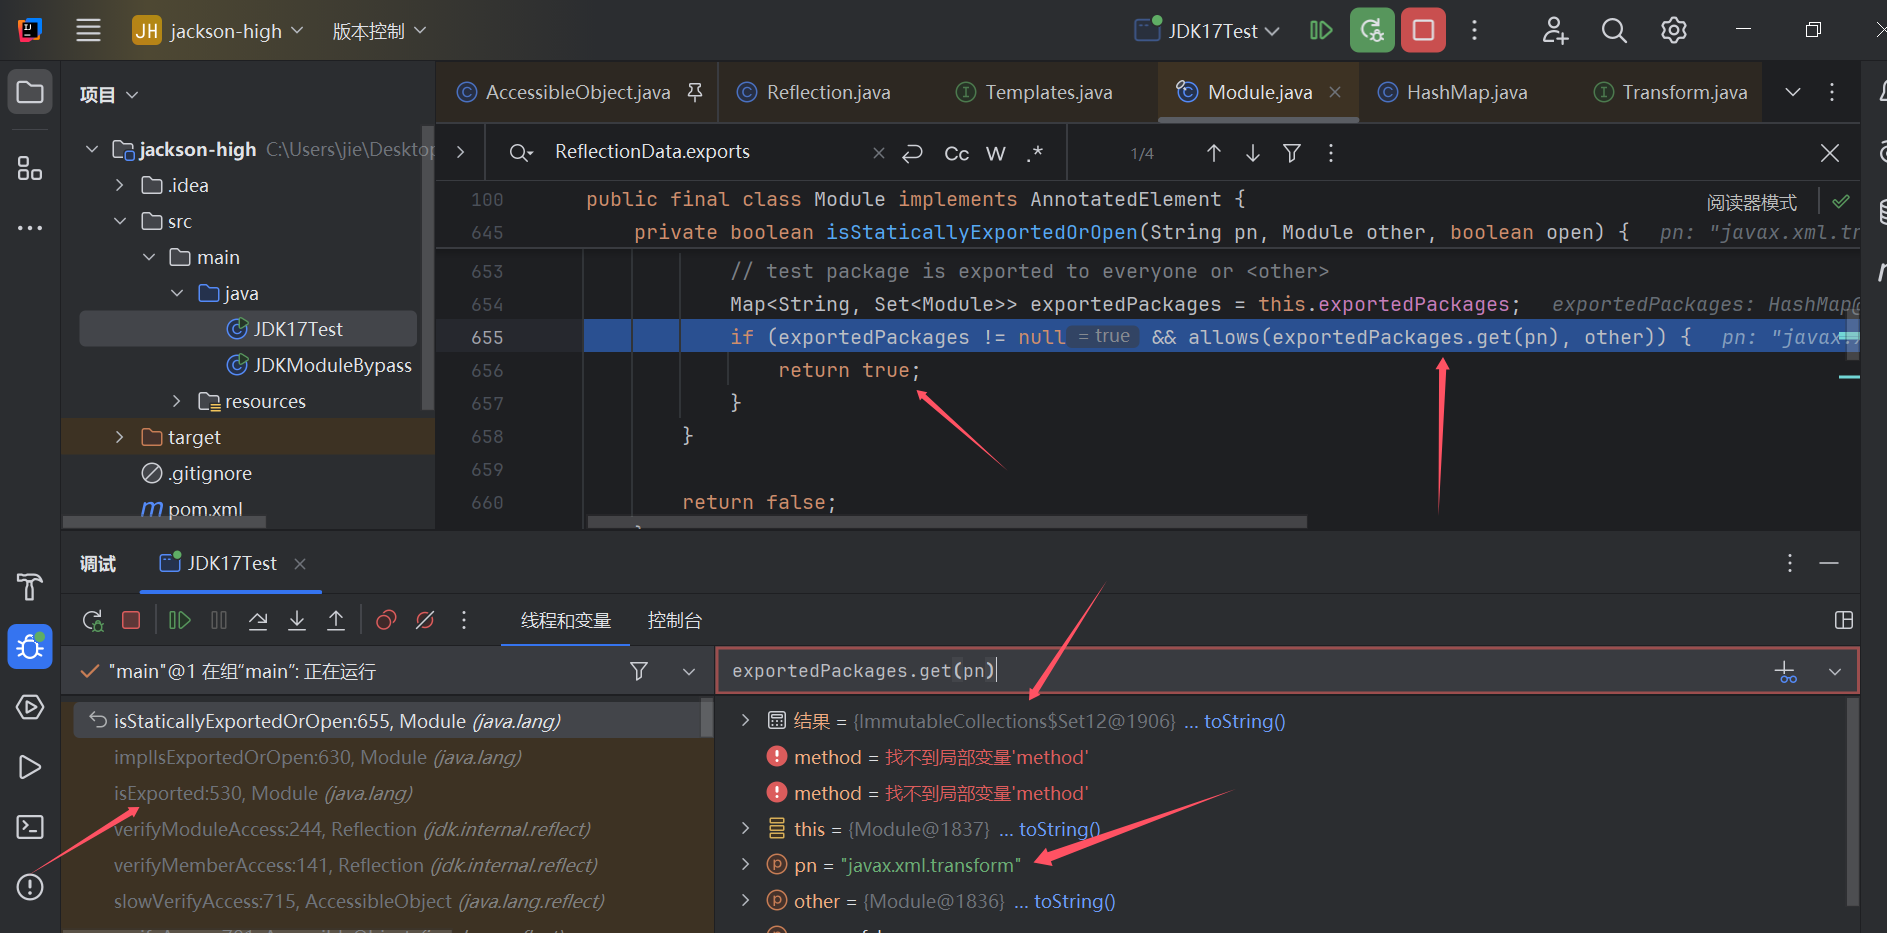Open the Debug bug tool window
1887x933 pixels.
tap(30, 647)
